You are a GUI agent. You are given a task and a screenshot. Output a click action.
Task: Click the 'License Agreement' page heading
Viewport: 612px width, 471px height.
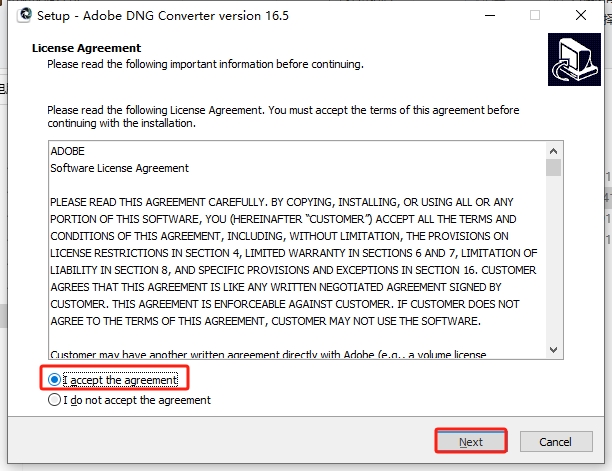pos(86,48)
